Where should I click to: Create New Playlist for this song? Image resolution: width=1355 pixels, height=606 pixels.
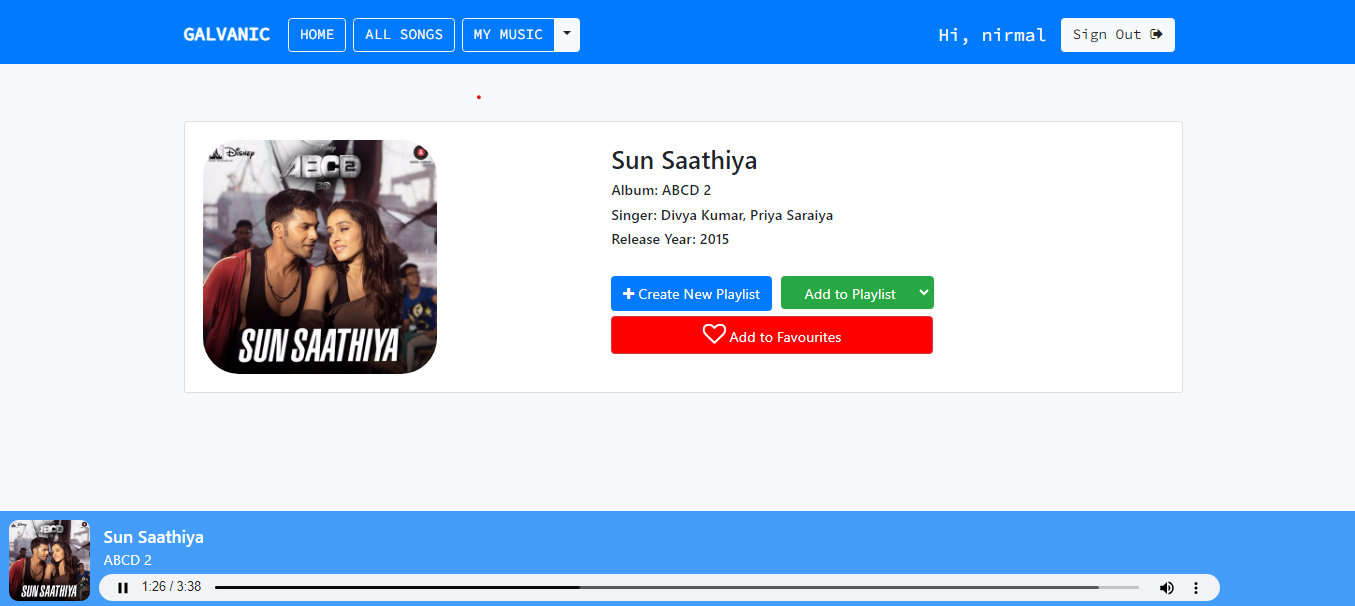pos(691,294)
